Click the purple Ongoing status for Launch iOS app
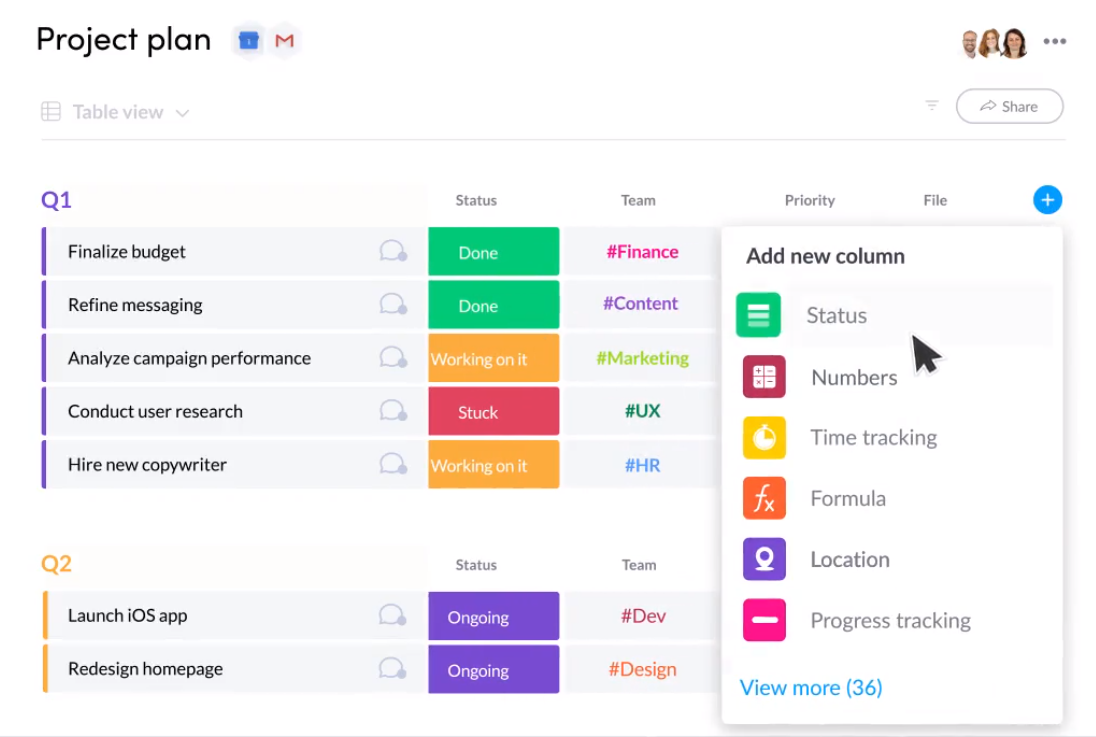 point(477,617)
